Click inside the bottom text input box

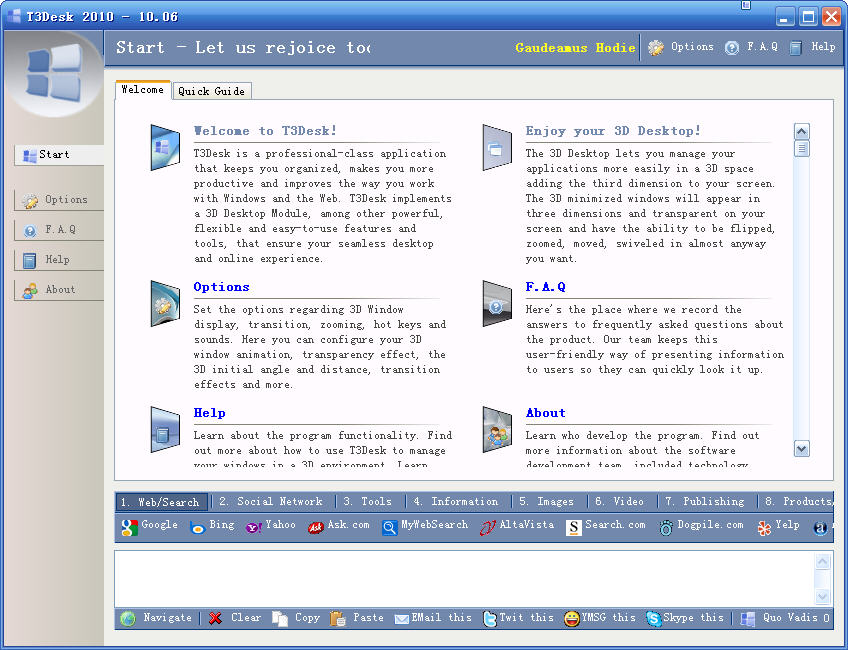pos(464,579)
